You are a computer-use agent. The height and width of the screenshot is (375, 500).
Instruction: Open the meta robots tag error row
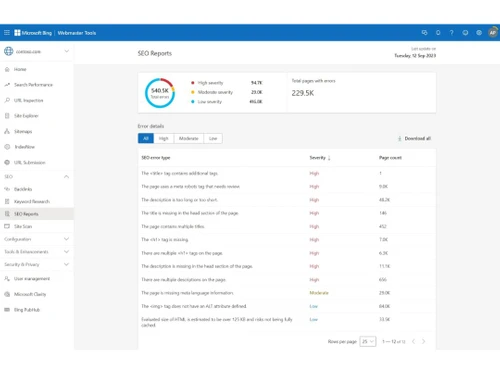click(287, 186)
